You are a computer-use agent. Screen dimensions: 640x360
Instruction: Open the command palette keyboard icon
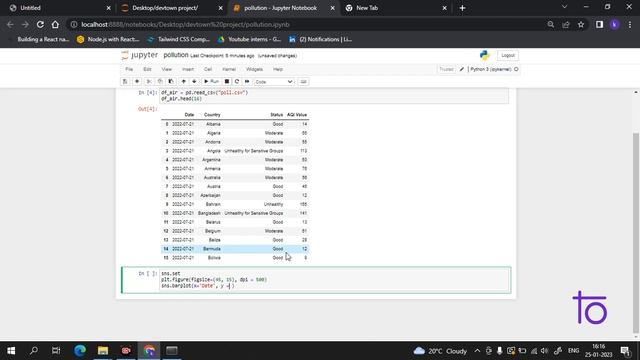tap(303, 82)
